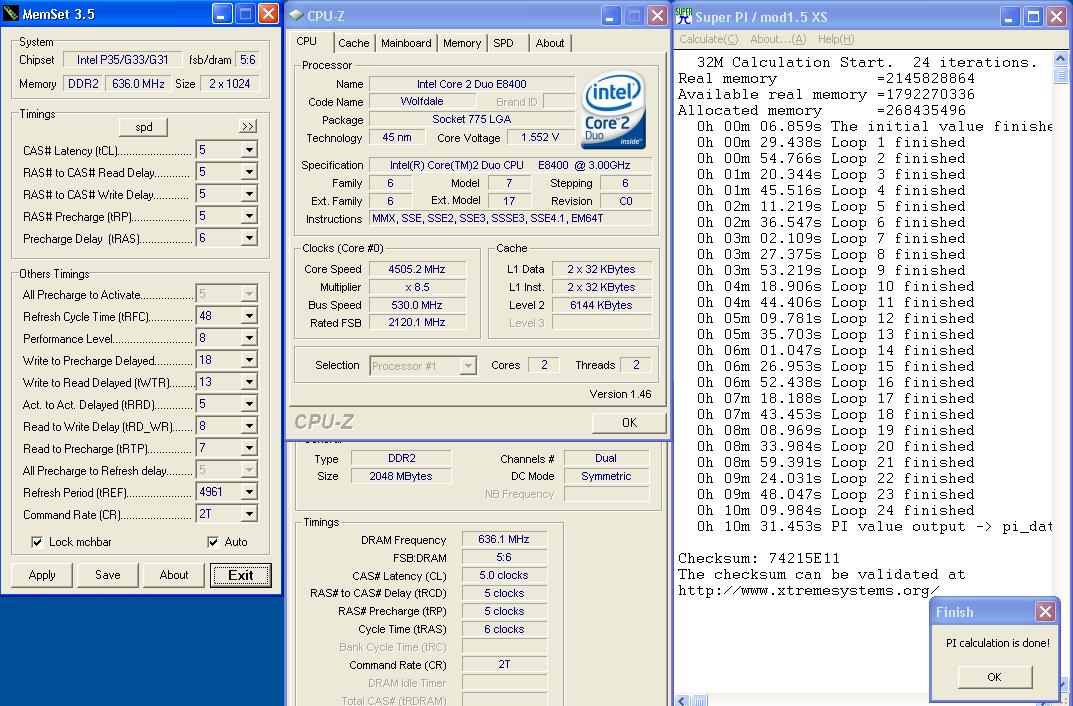Viewport: 1073px width, 706px height.
Task: Open Read to Precharge (tRTP) dropdown
Action: tap(249, 448)
